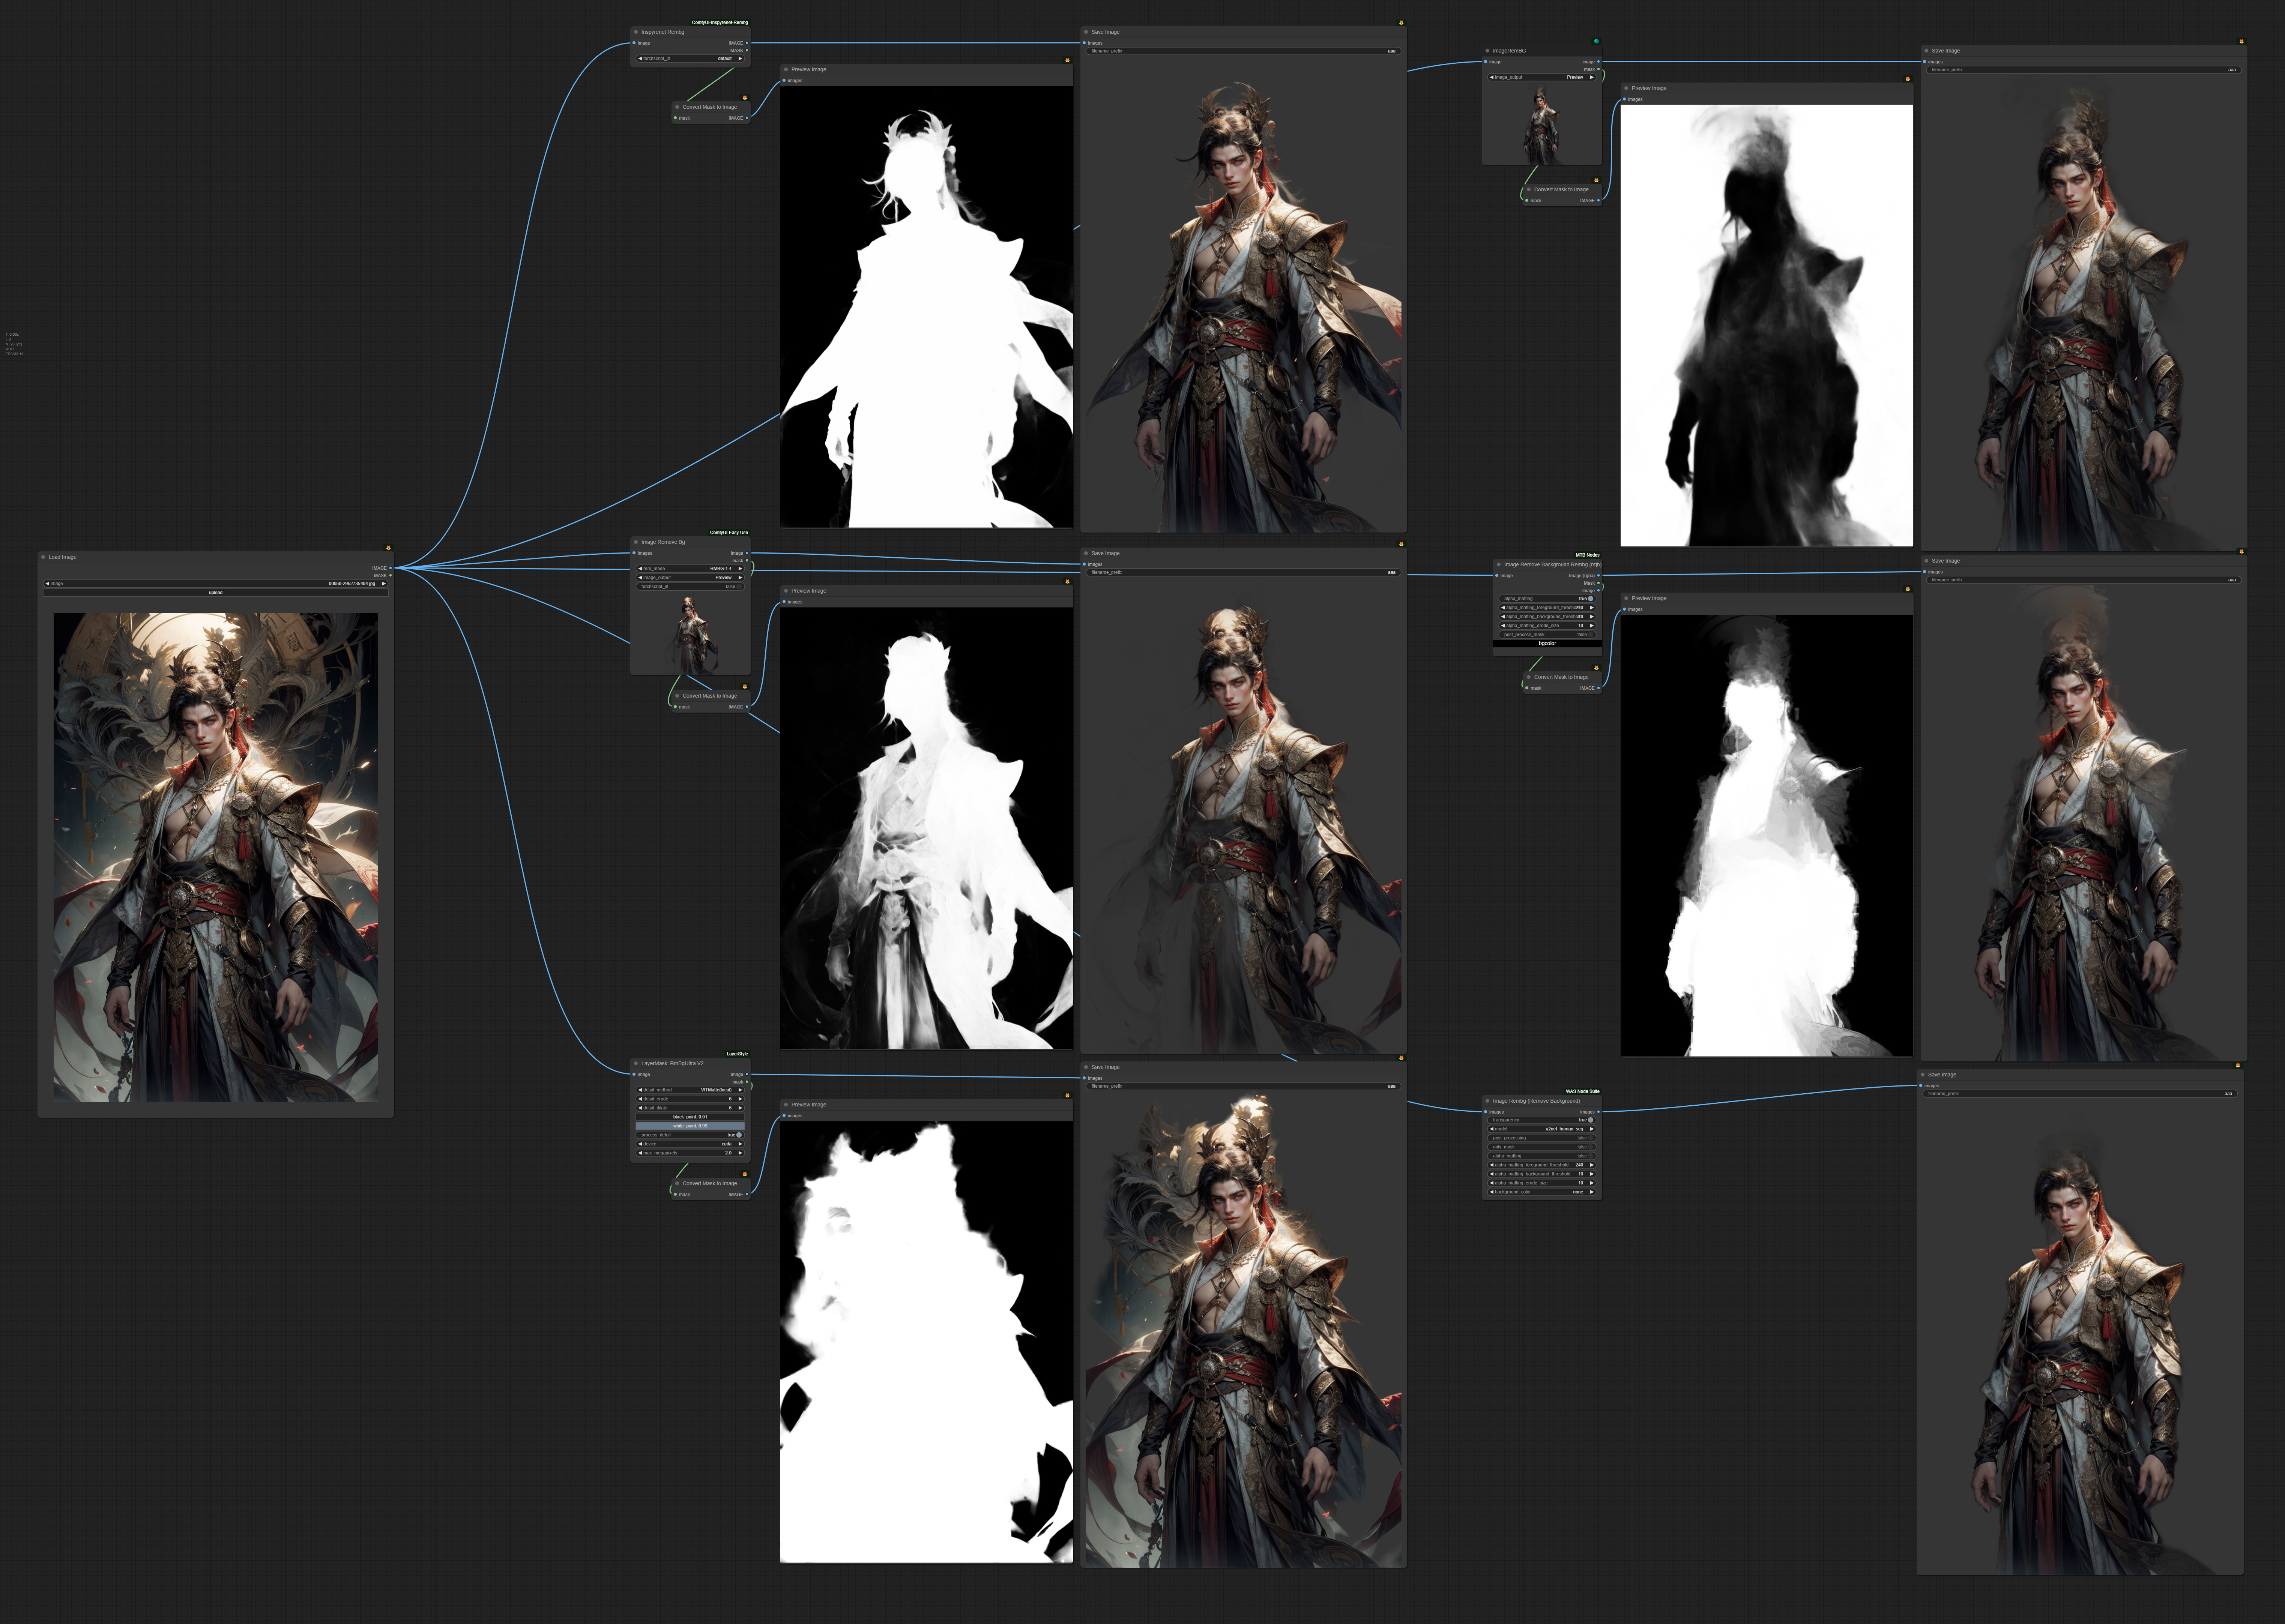
Task: Click the ComfyUI-Inspyrenet-Rembg badge
Action: [720, 23]
